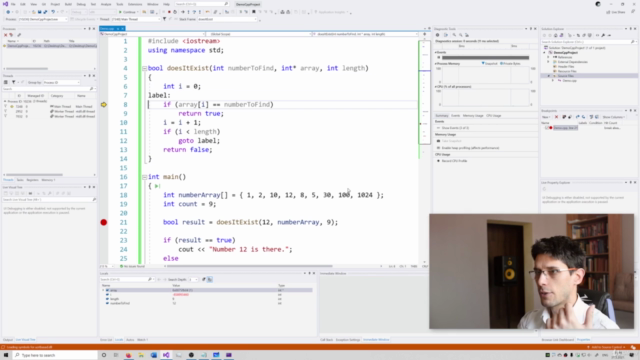640x360 pixels.
Task: Switch to the Autos tab below the Locals panel
Action: tap(130, 340)
